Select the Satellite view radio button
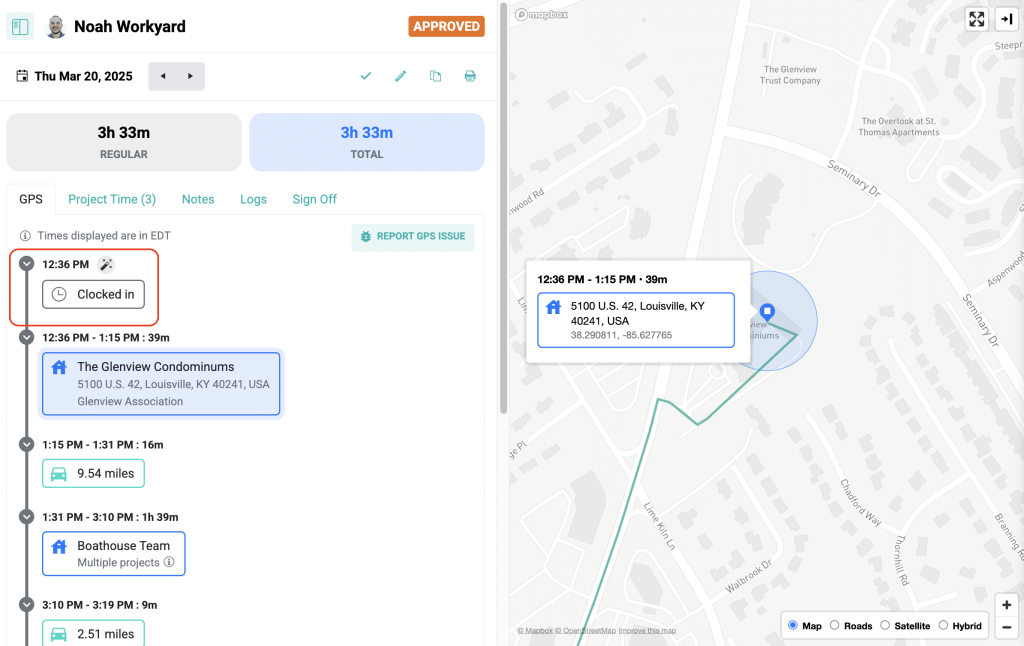This screenshot has height=646, width=1024. click(885, 625)
